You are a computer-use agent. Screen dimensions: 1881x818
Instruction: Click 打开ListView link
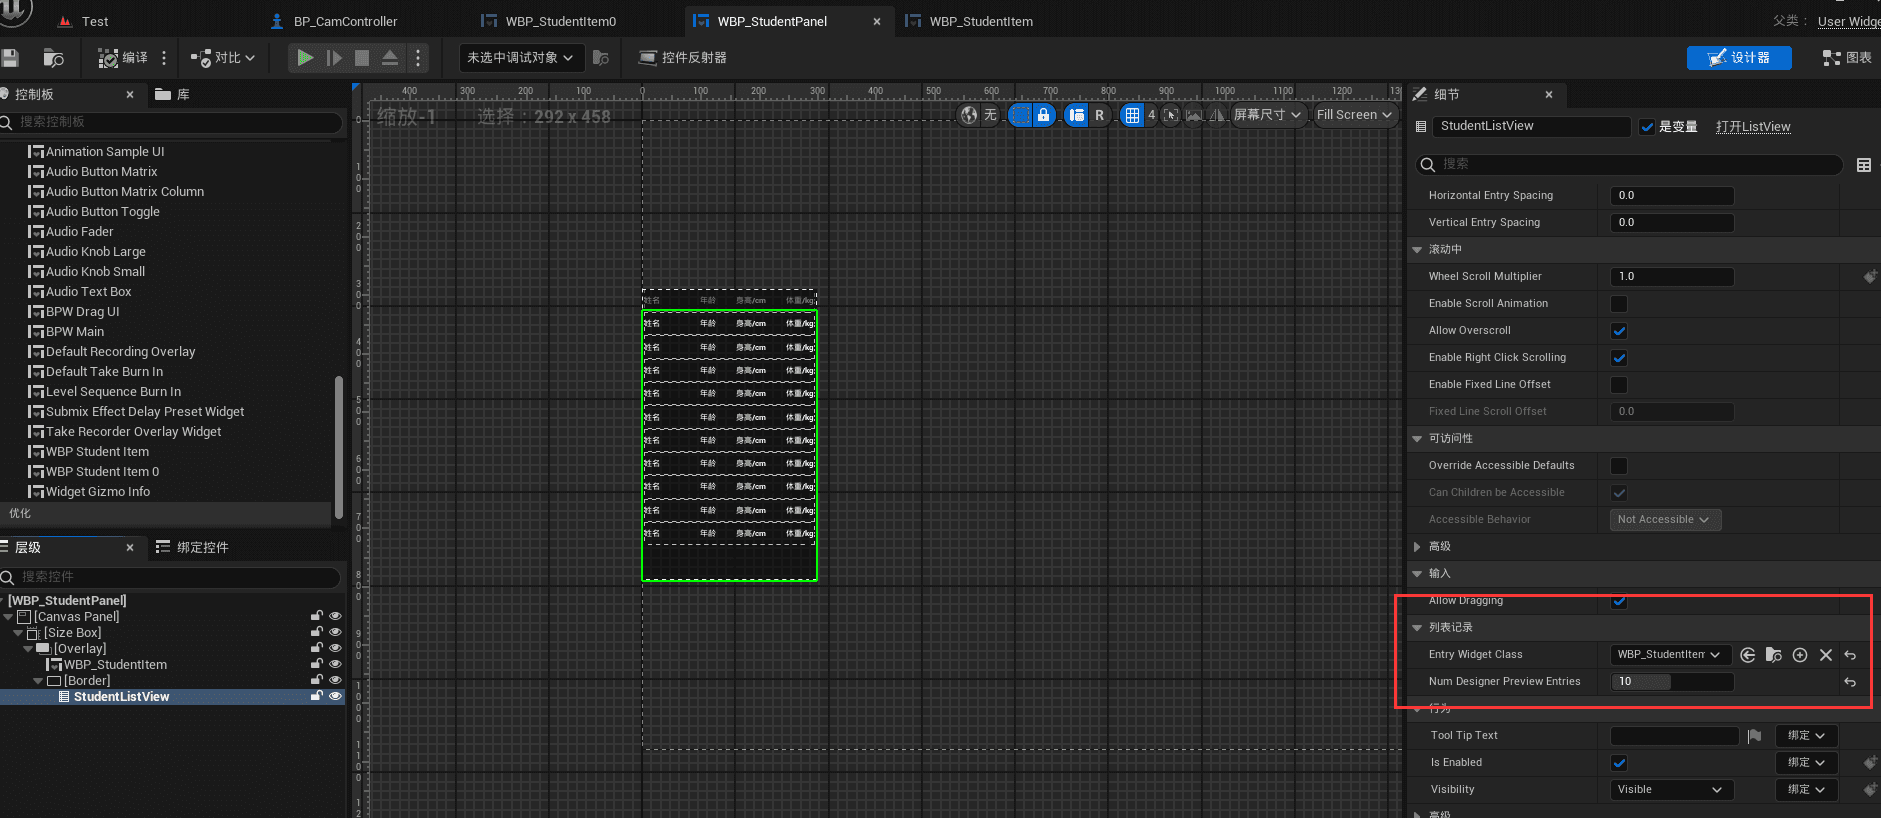click(1753, 127)
